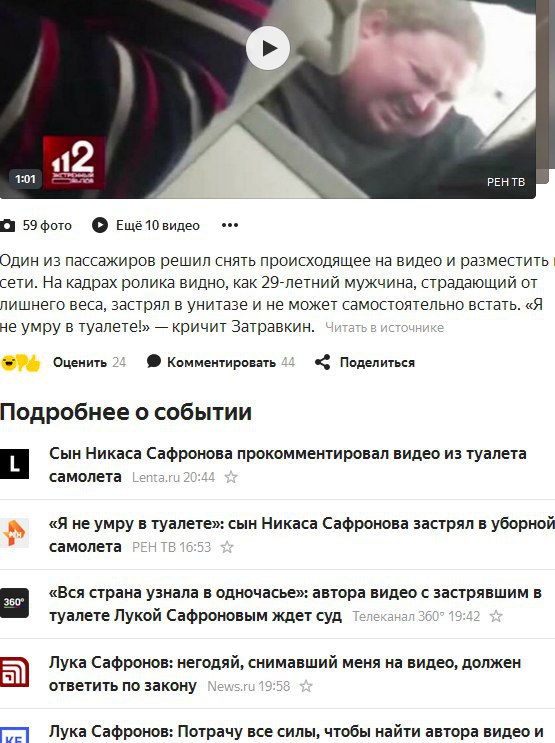Open the Lenta.ru source logo
Image resolution: width=555 pixels, height=743 pixels.
tap(14, 464)
